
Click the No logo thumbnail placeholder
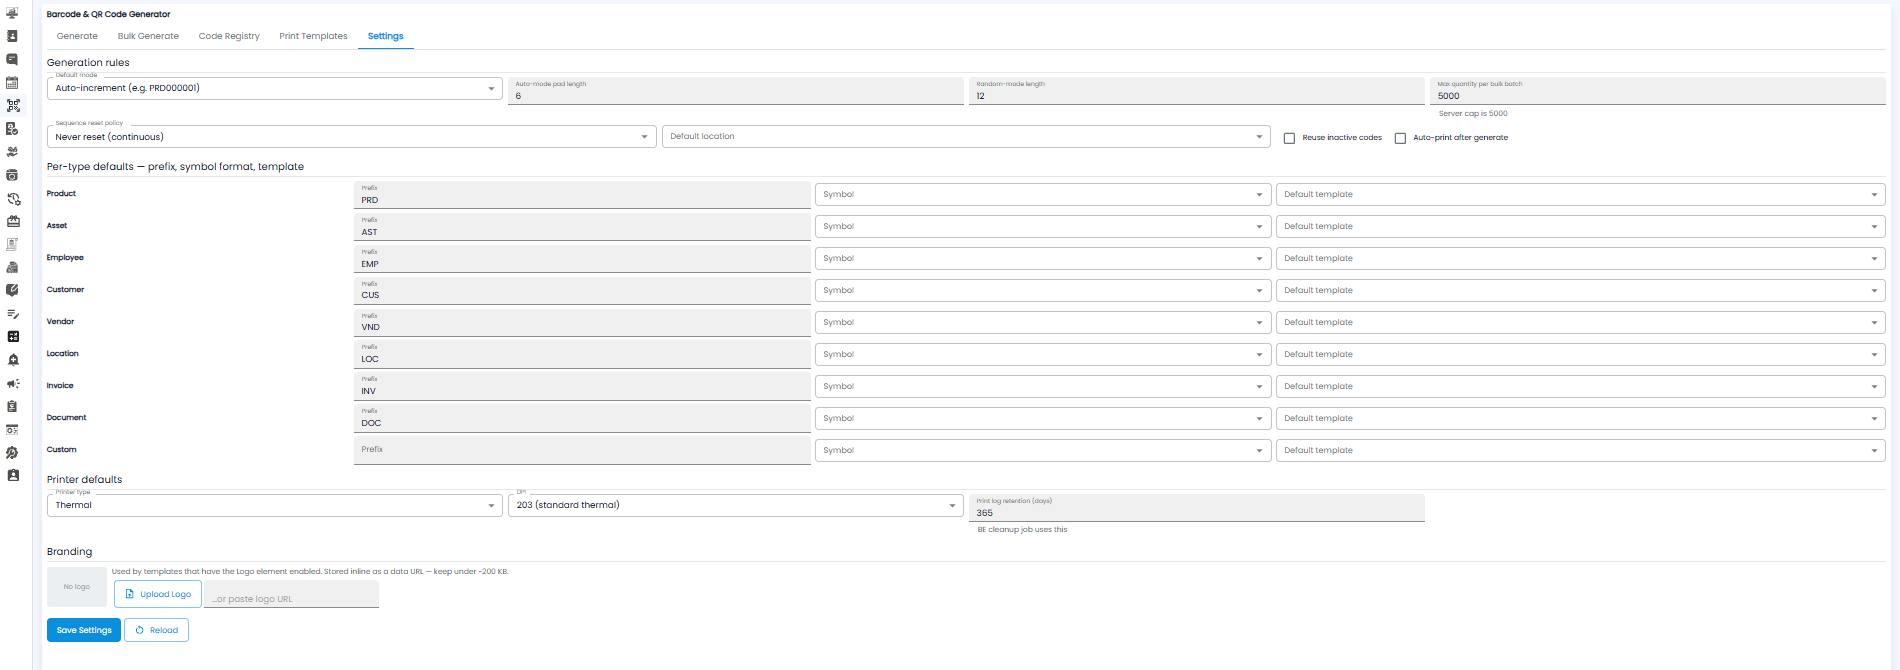[77, 587]
